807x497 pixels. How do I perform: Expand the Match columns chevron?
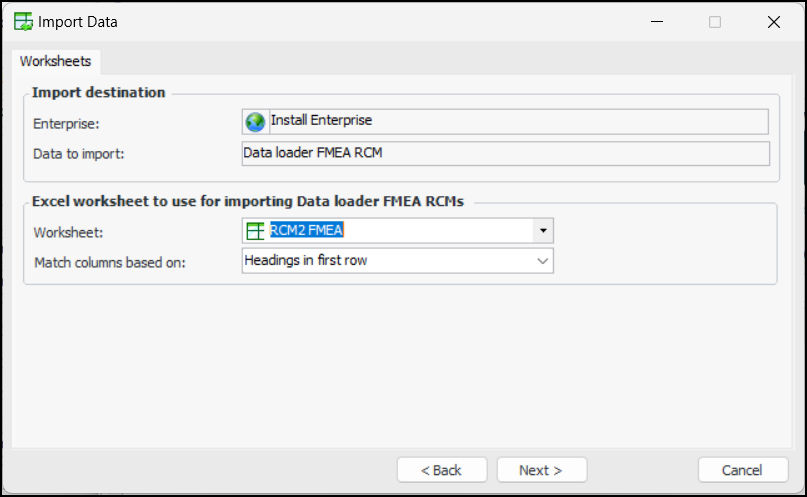point(542,261)
